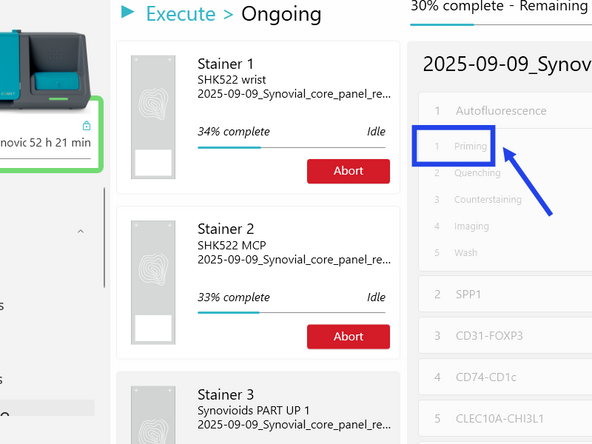Click the 52 h 21 min remaining time
This screenshot has width=592, height=444.
60,142
